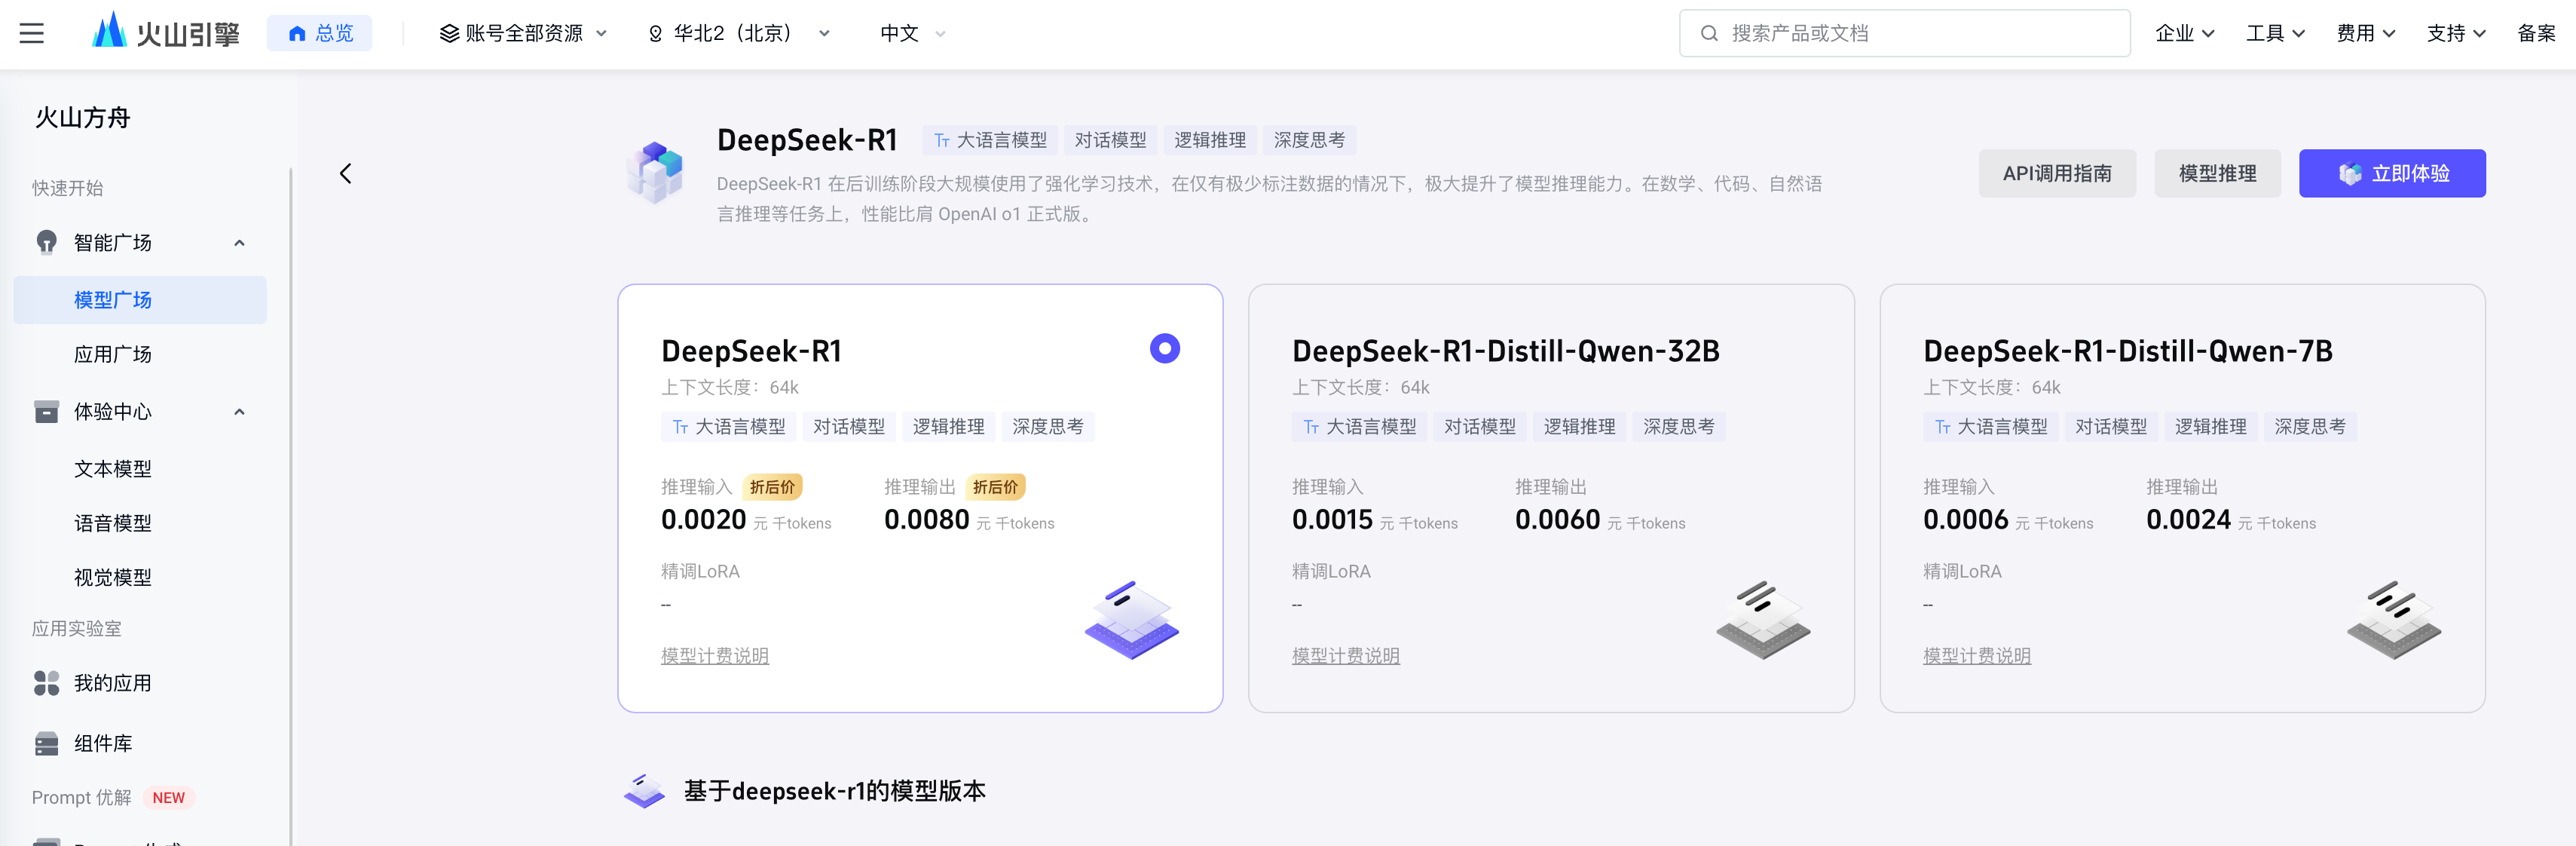2576x846 pixels.
Task: Open 文本模型 in sidebar
Action: [x=113, y=469]
